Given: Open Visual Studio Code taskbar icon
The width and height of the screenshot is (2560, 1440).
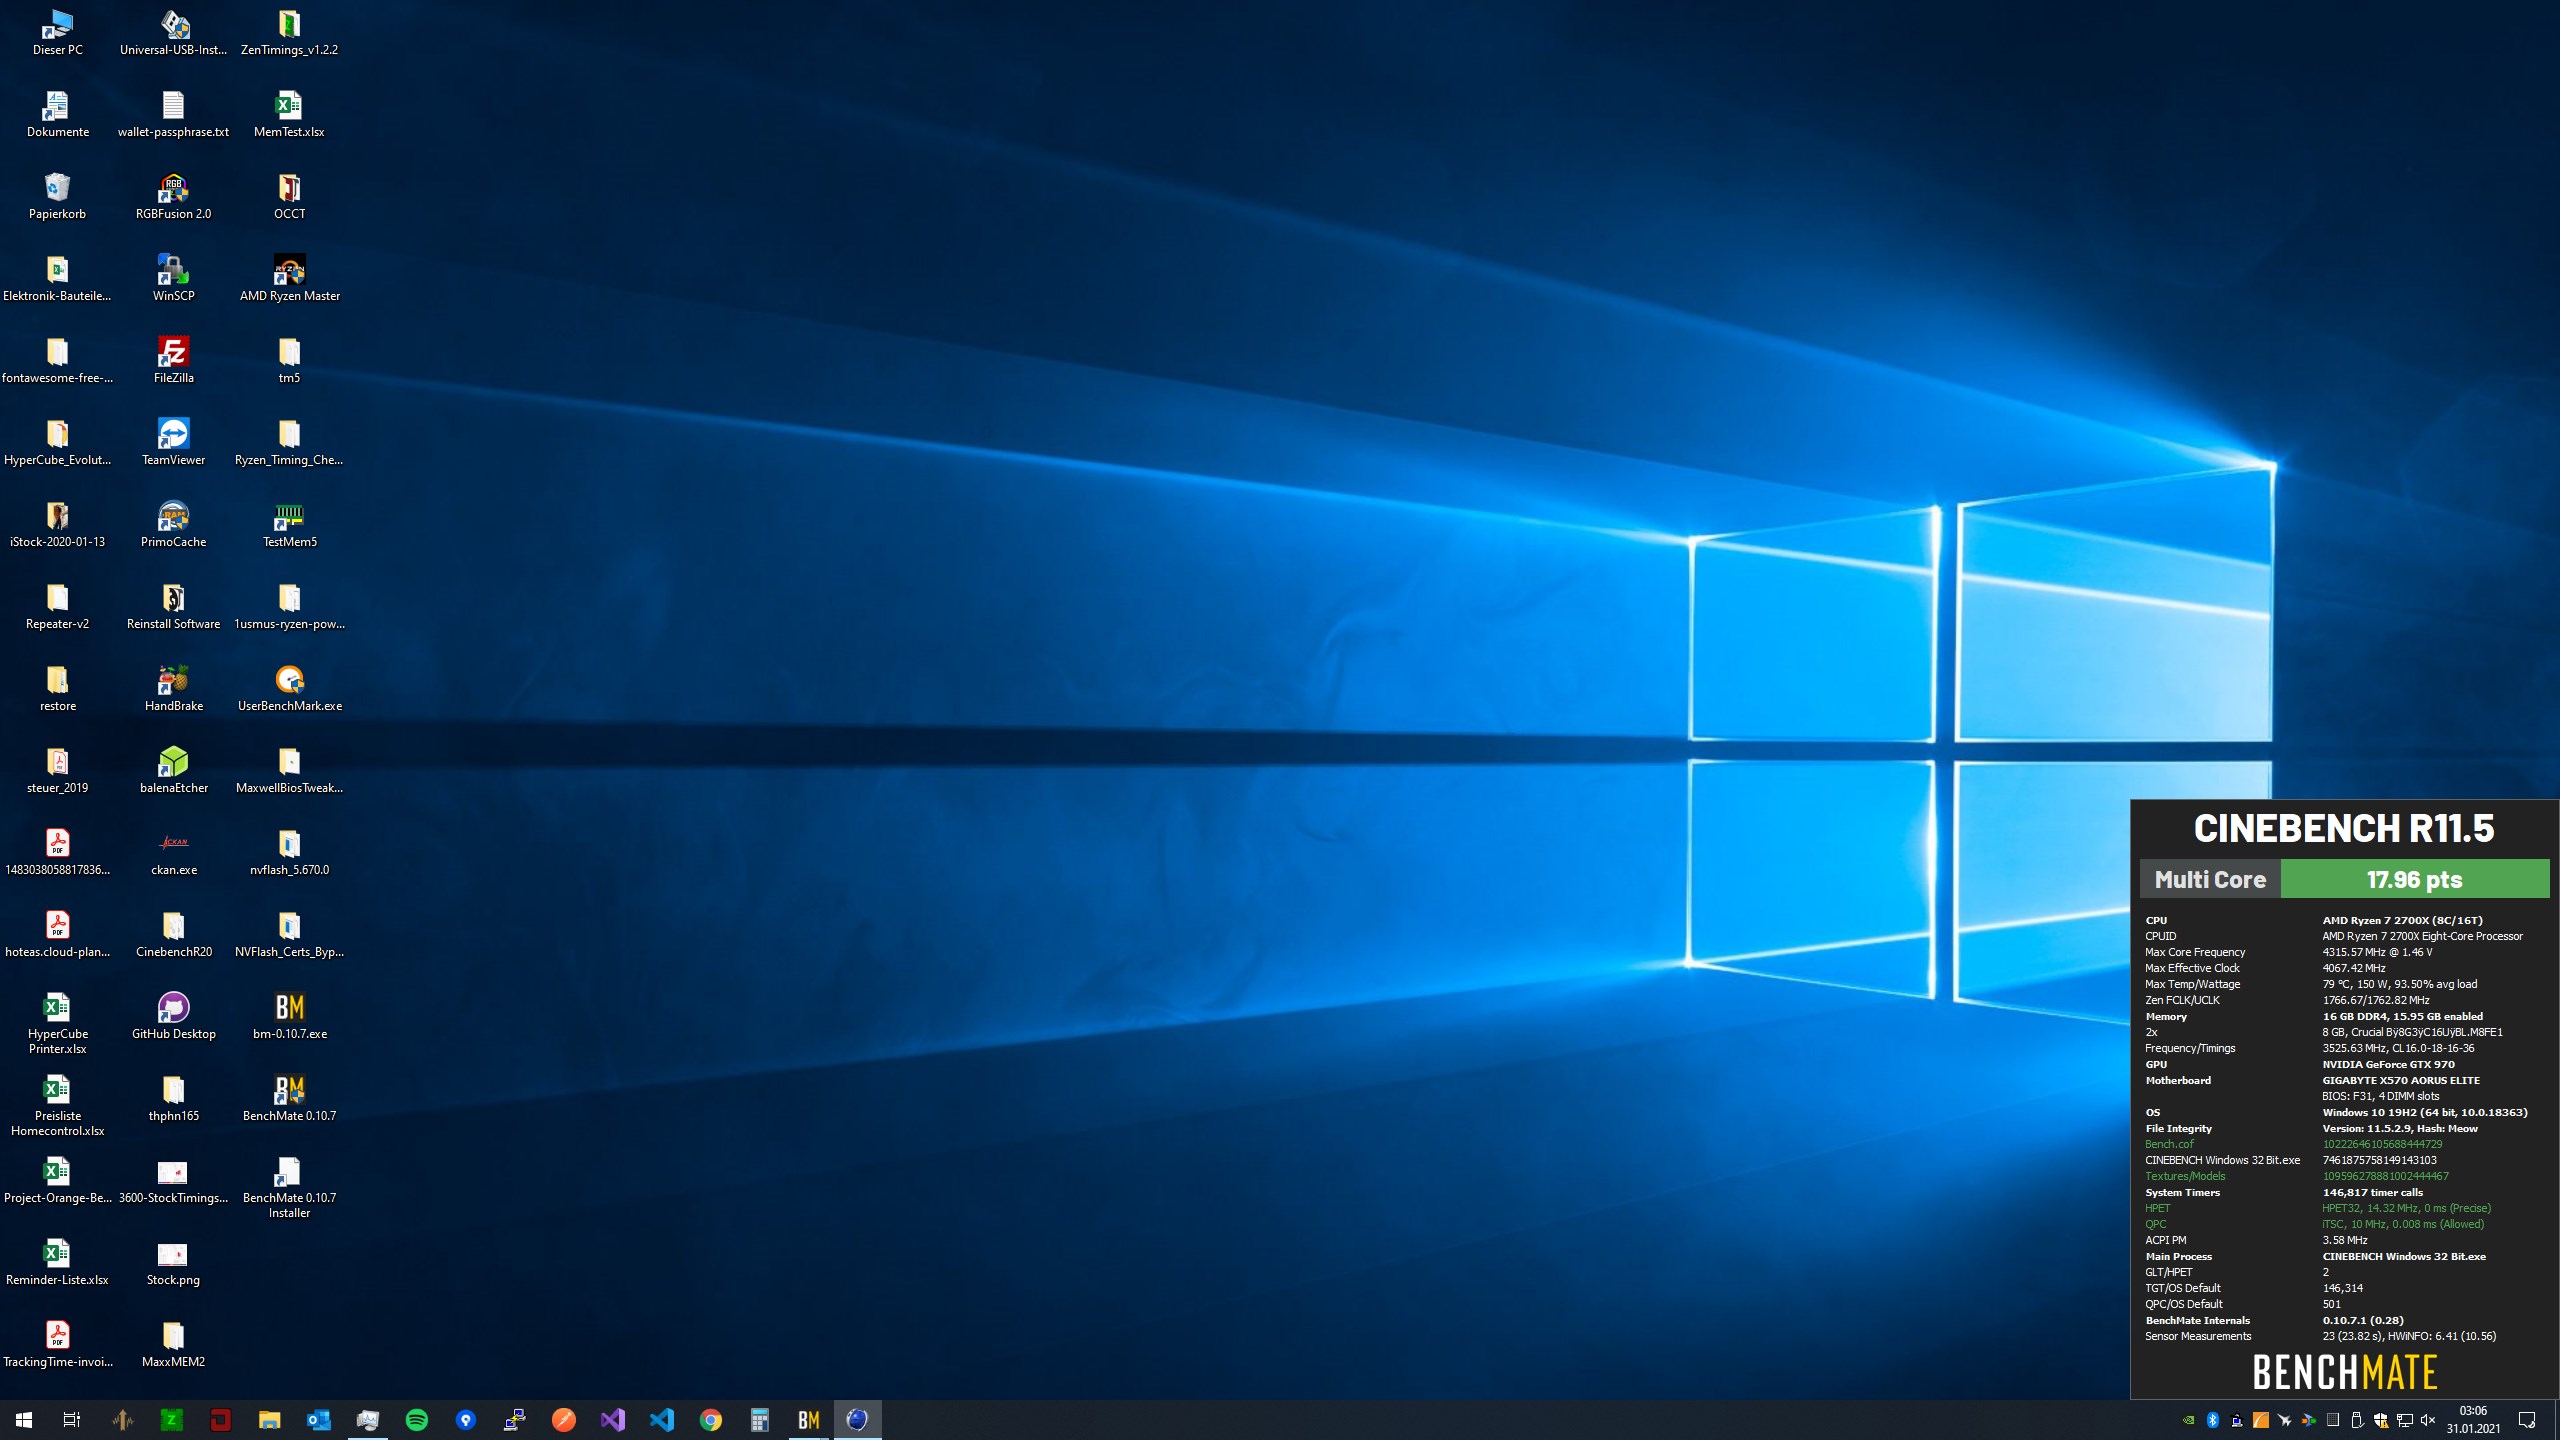Looking at the screenshot, I should (662, 1419).
